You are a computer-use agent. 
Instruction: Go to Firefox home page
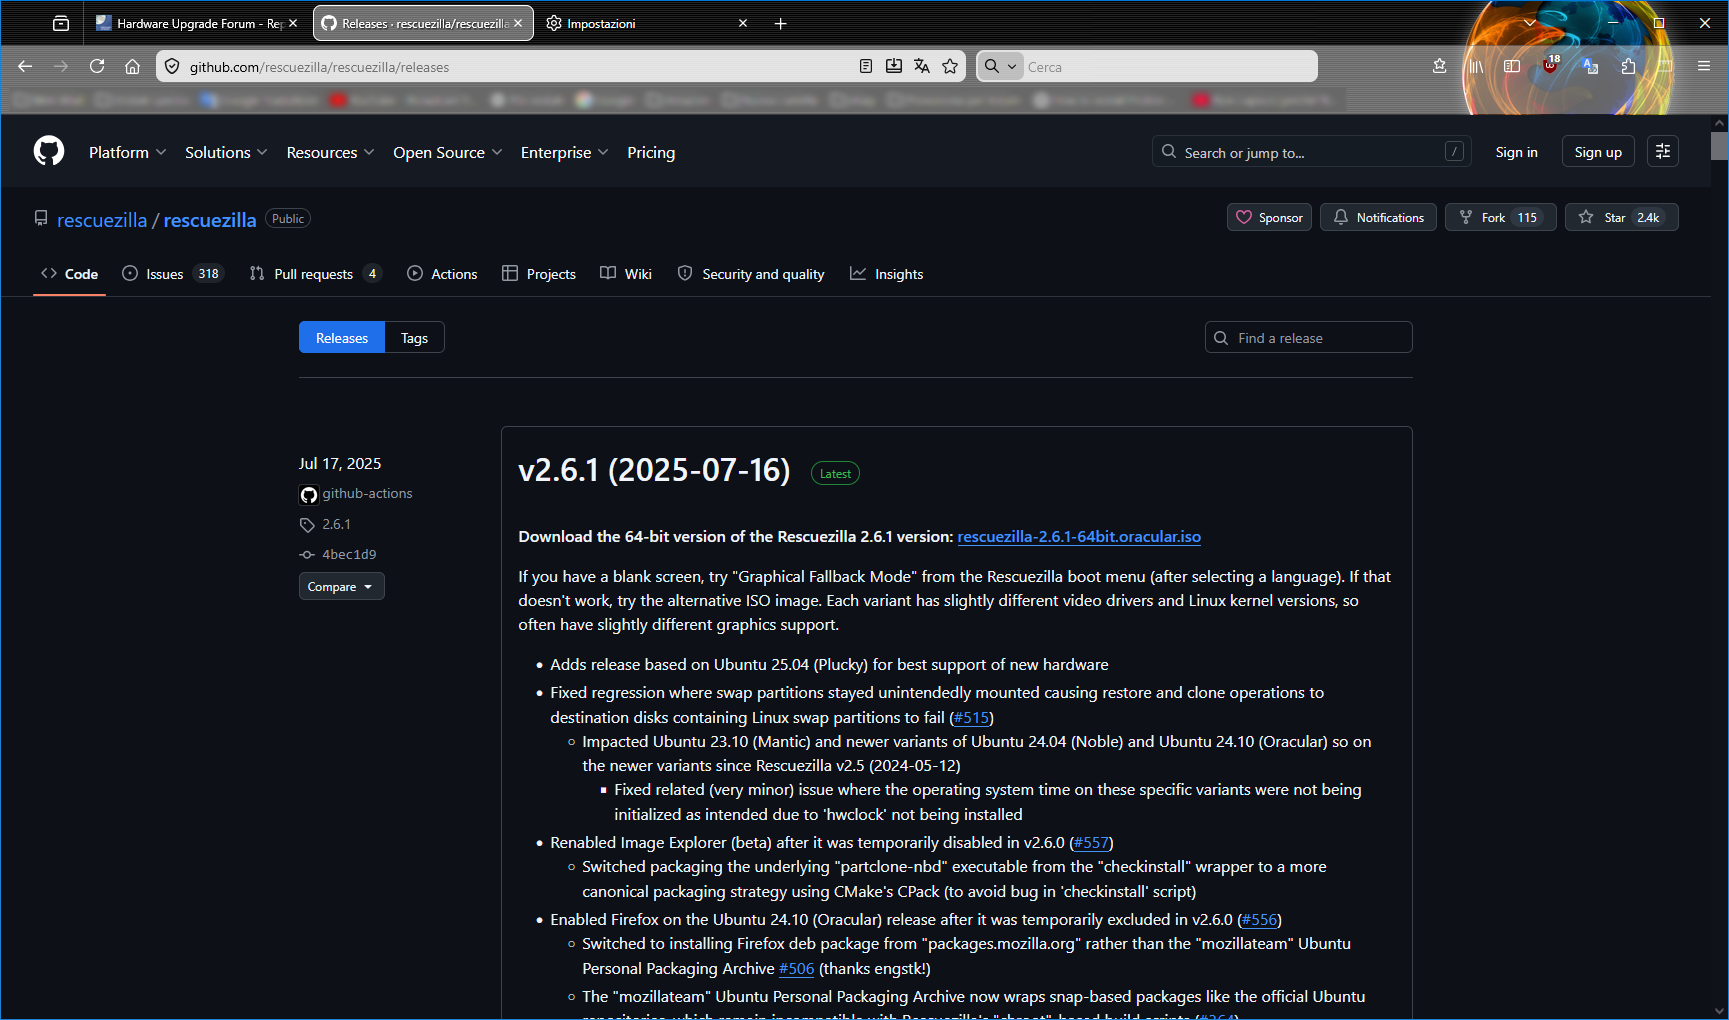point(132,66)
